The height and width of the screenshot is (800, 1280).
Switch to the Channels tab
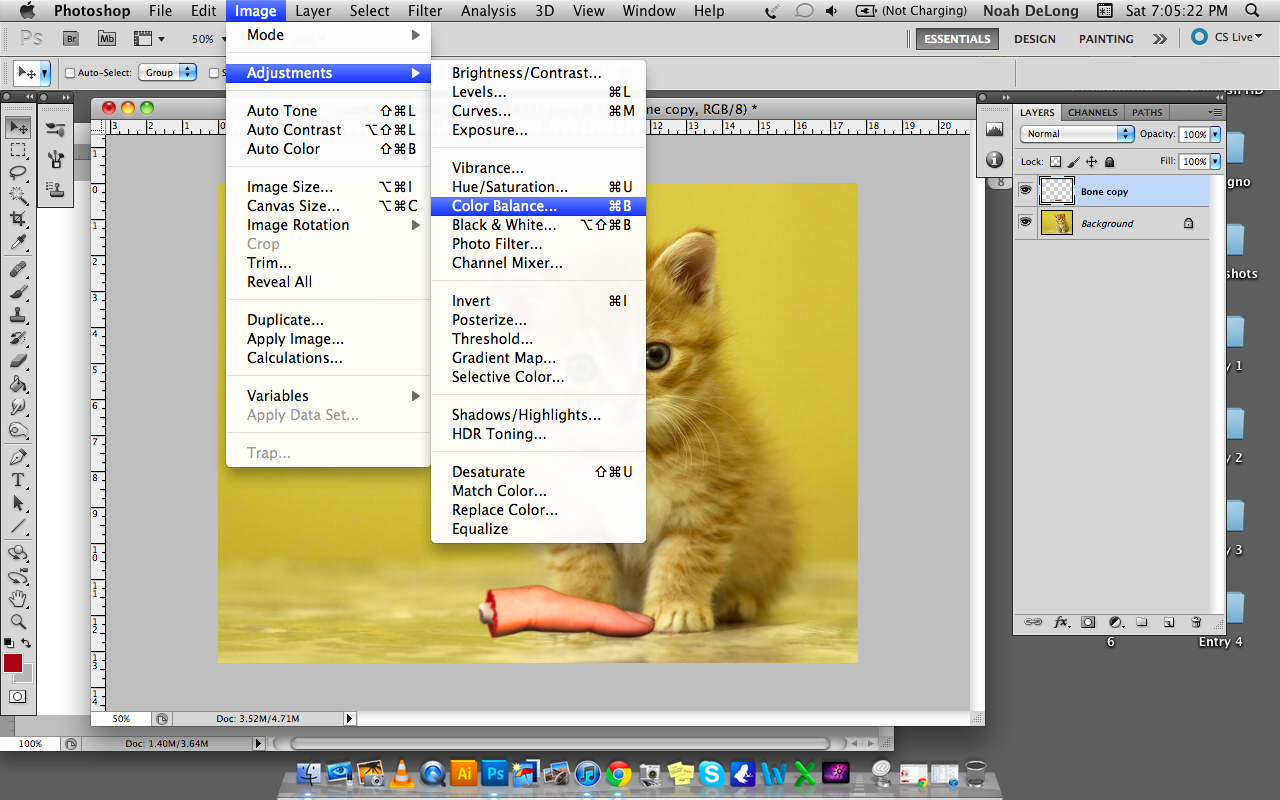click(1092, 113)
